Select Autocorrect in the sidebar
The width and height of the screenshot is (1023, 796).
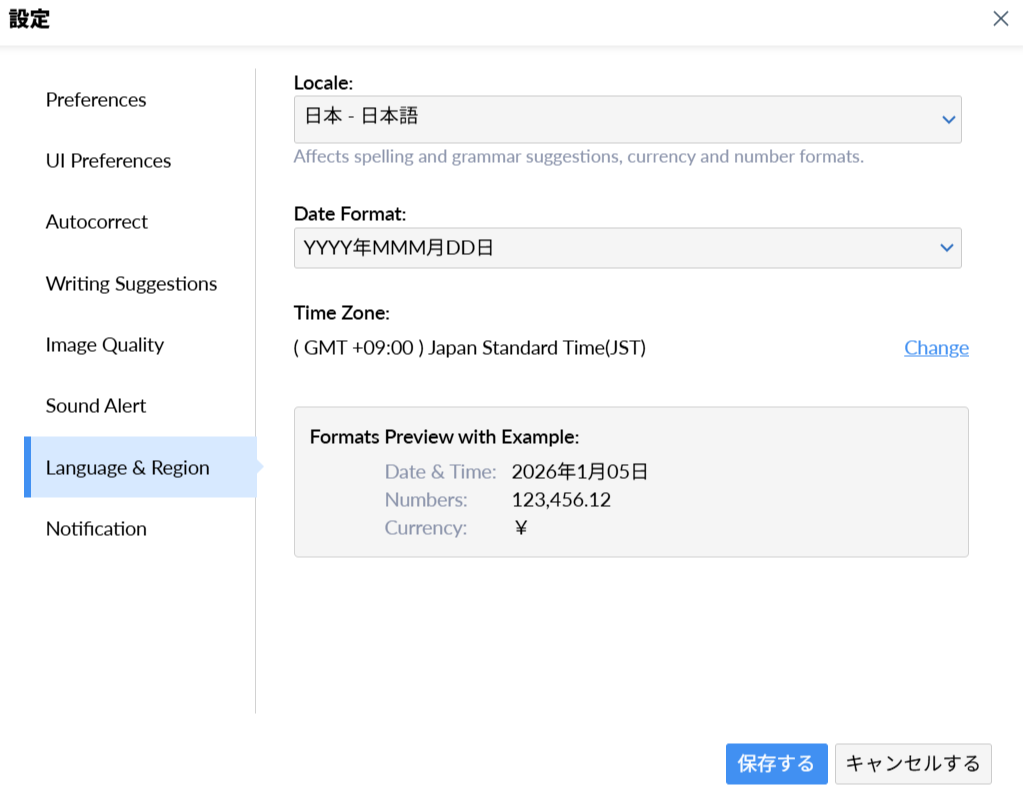[97, 222]
